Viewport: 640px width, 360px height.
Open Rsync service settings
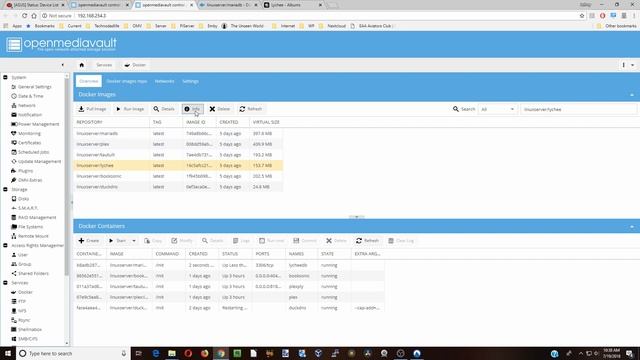pyautogui.click(x=24, y=320)
